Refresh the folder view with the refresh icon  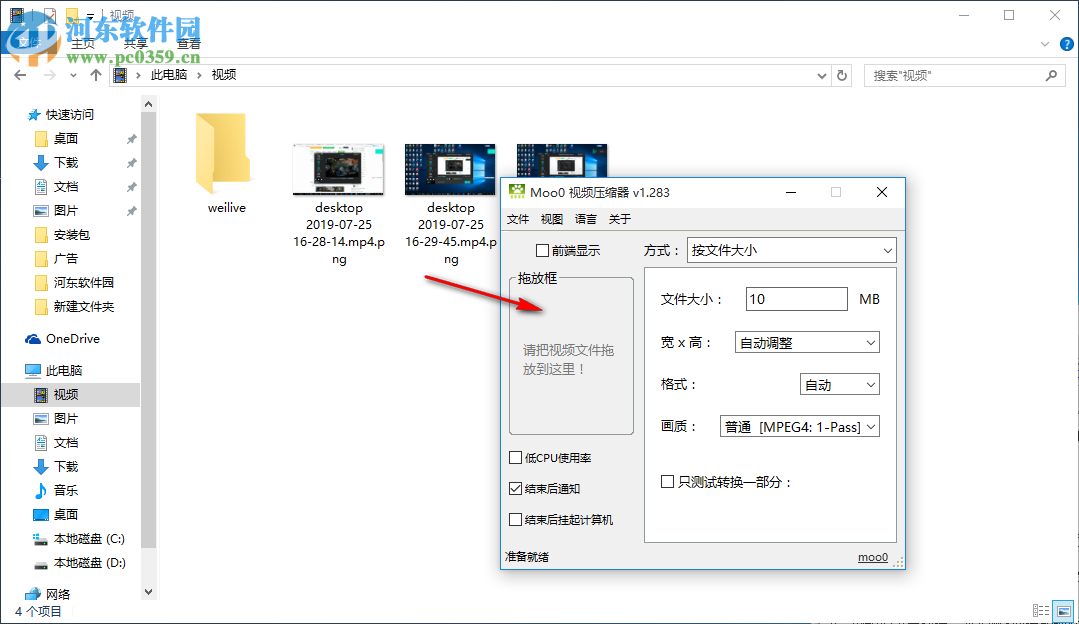pos(841,74)
